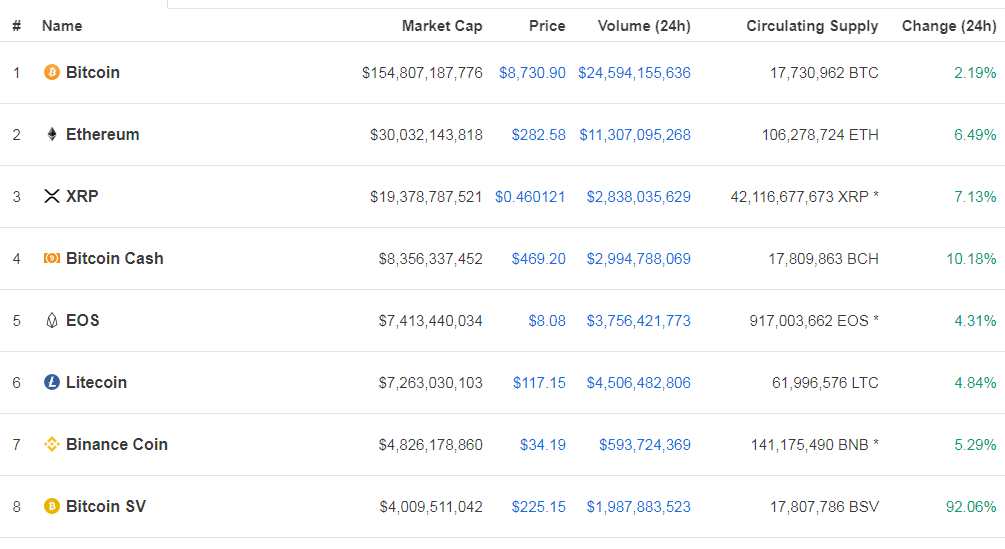Image resolution: width=1005 pixels, height=549 pixels.
Task: Click the Bitcoin Cash logo icon
Action: click(x=52, y=258)
